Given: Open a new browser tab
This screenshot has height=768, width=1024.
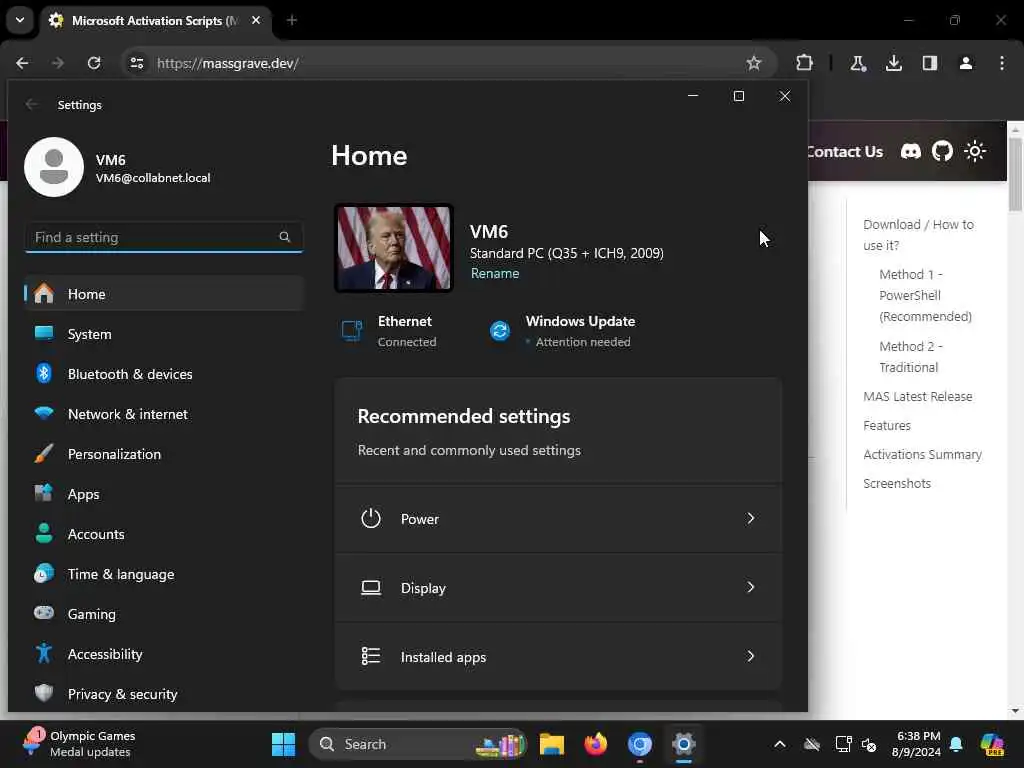Looking at the screenshot, I should (x=292, y=20).
